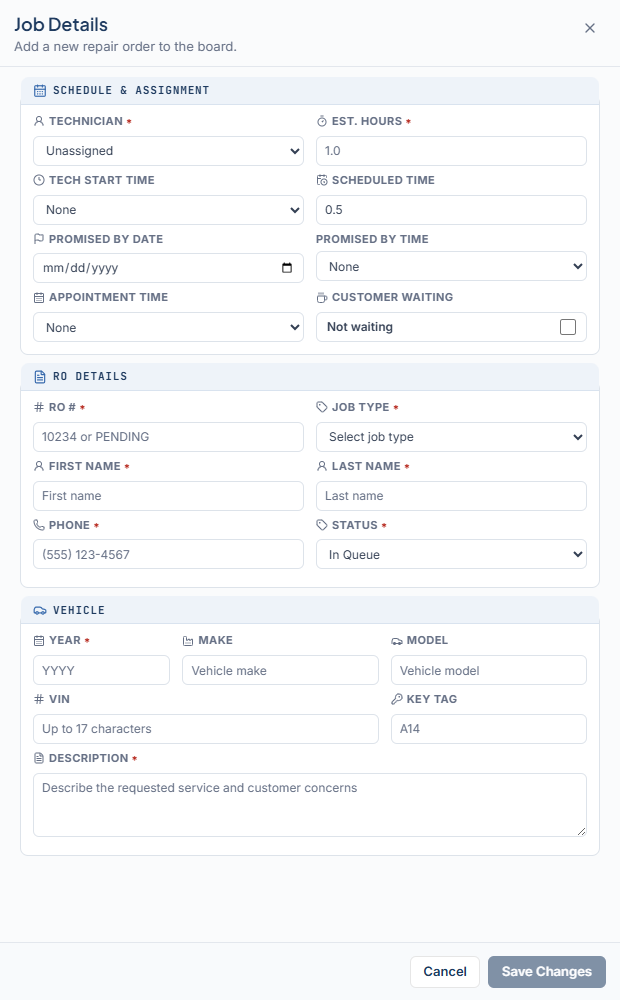This screenshot has height=1000, width=620.
Task: Click the factory icon beside Make
Action: click(x=188, y=640)
